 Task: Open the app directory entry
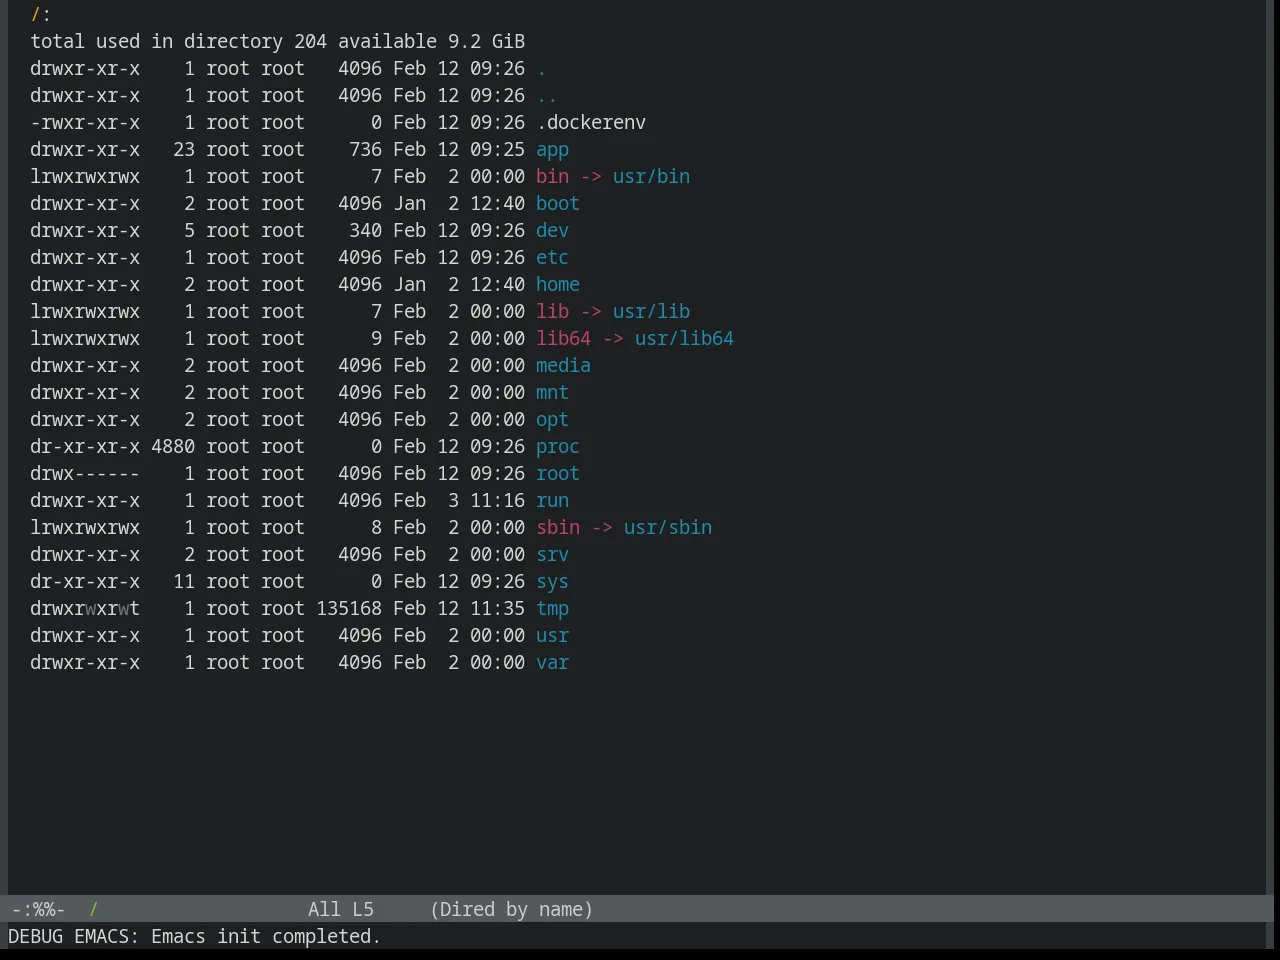coord(552,150)
